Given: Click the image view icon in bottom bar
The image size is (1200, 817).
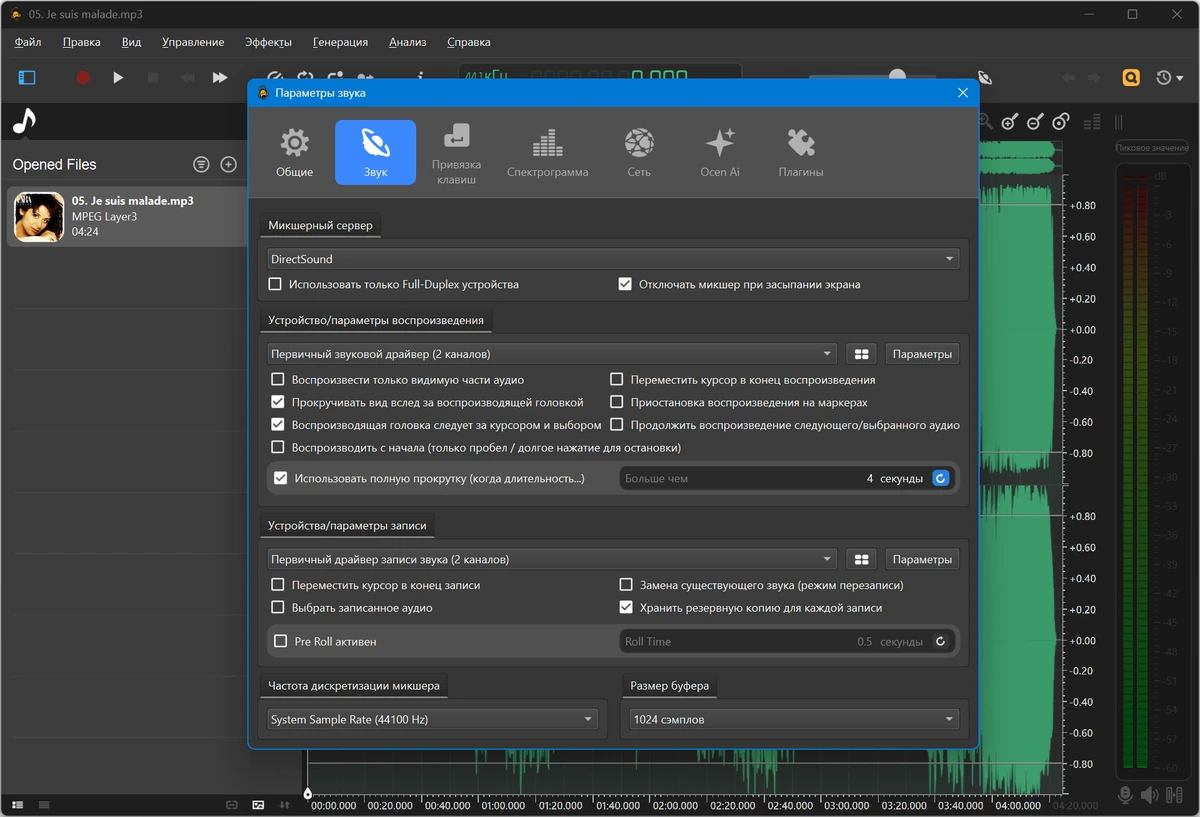Looking at the screenshot, I should pyautogui.click(x=258, y=804).
